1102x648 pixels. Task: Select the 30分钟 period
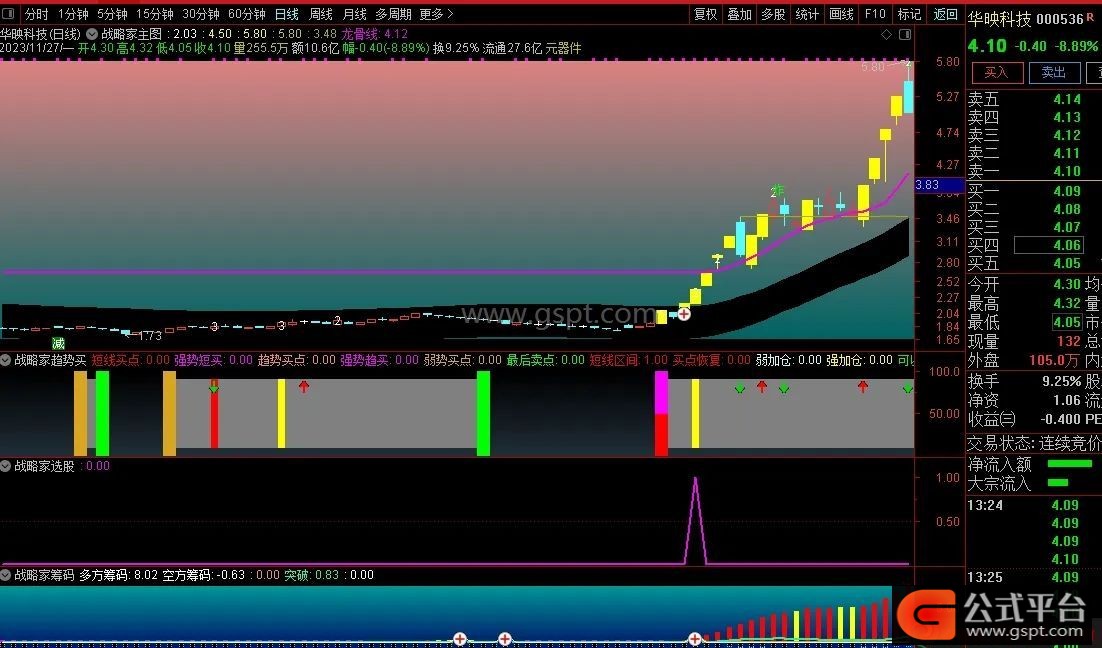click(x=201, y=14)
